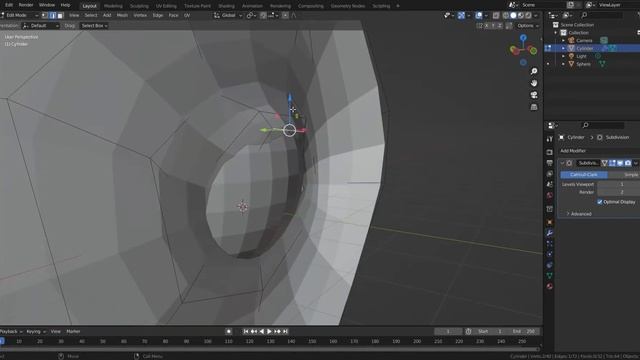Open the Physics properties tab icon
This screenshot has height=360, width=640.
549,254
